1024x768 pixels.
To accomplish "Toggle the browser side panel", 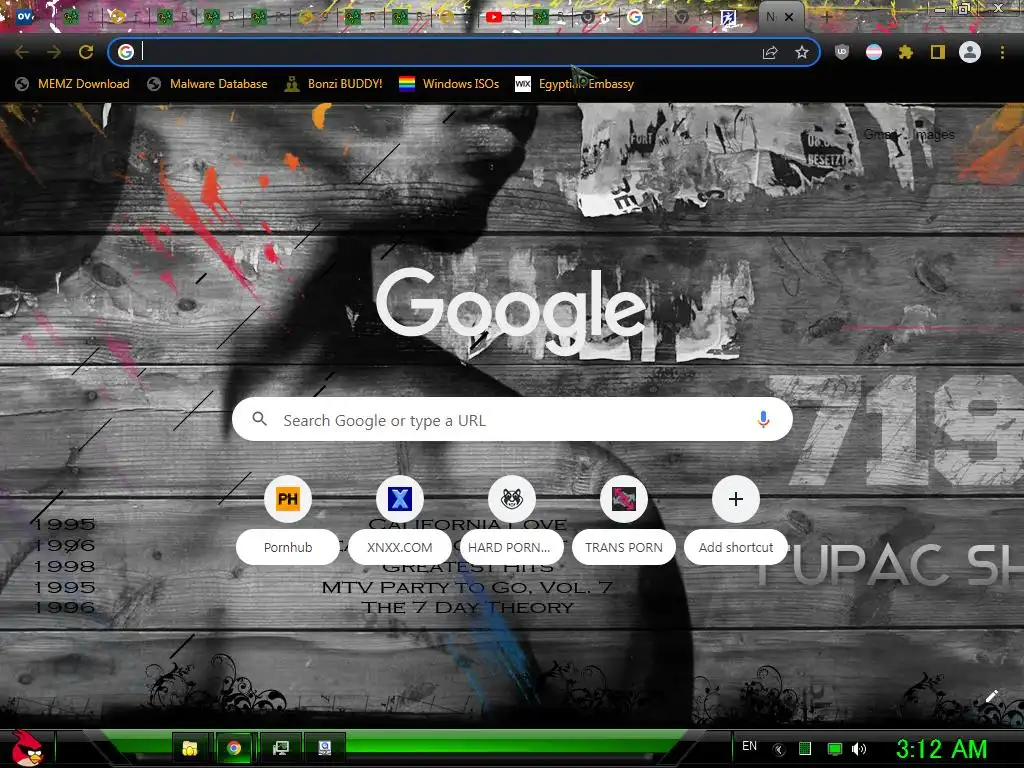I will click(938, 52).
